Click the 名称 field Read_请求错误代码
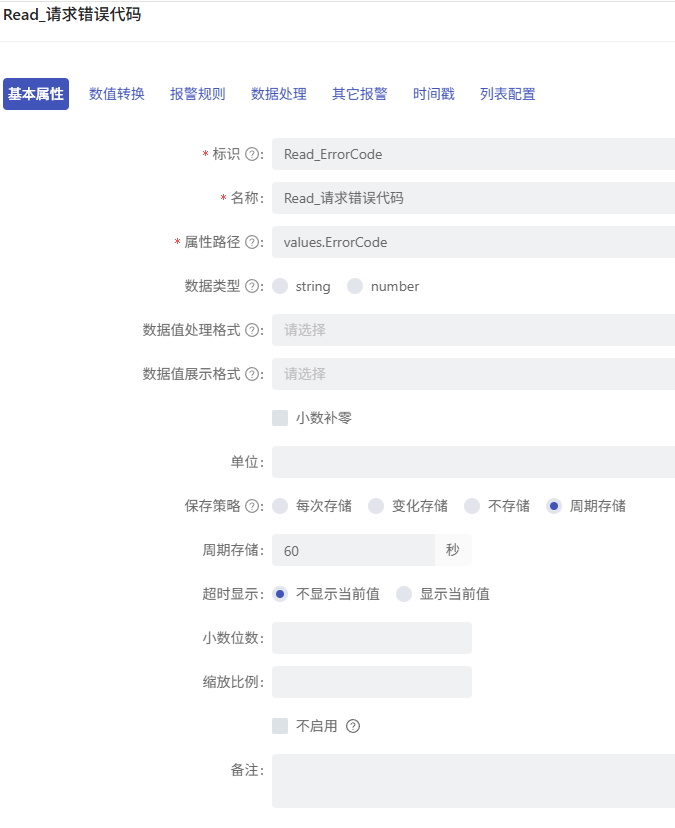The image size is (675, 828). click(x=473, y=198)
